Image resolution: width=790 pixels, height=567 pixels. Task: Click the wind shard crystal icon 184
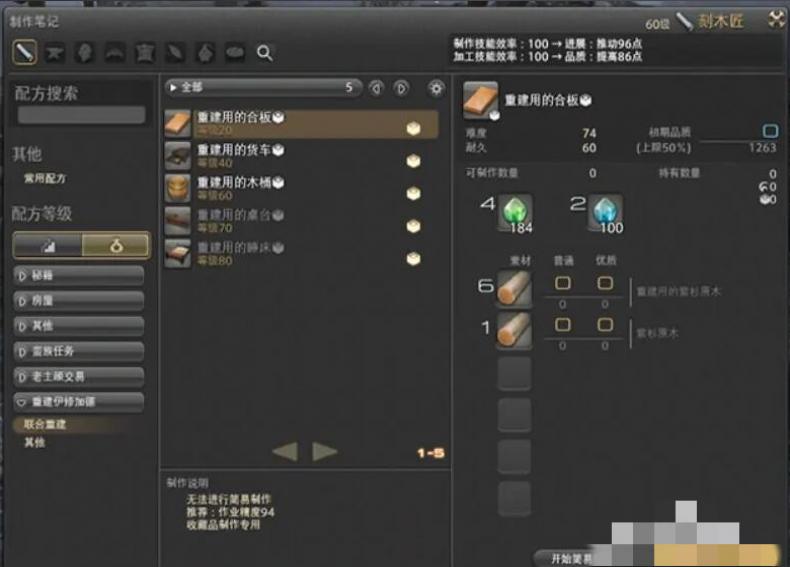click(x=515, y=213)
